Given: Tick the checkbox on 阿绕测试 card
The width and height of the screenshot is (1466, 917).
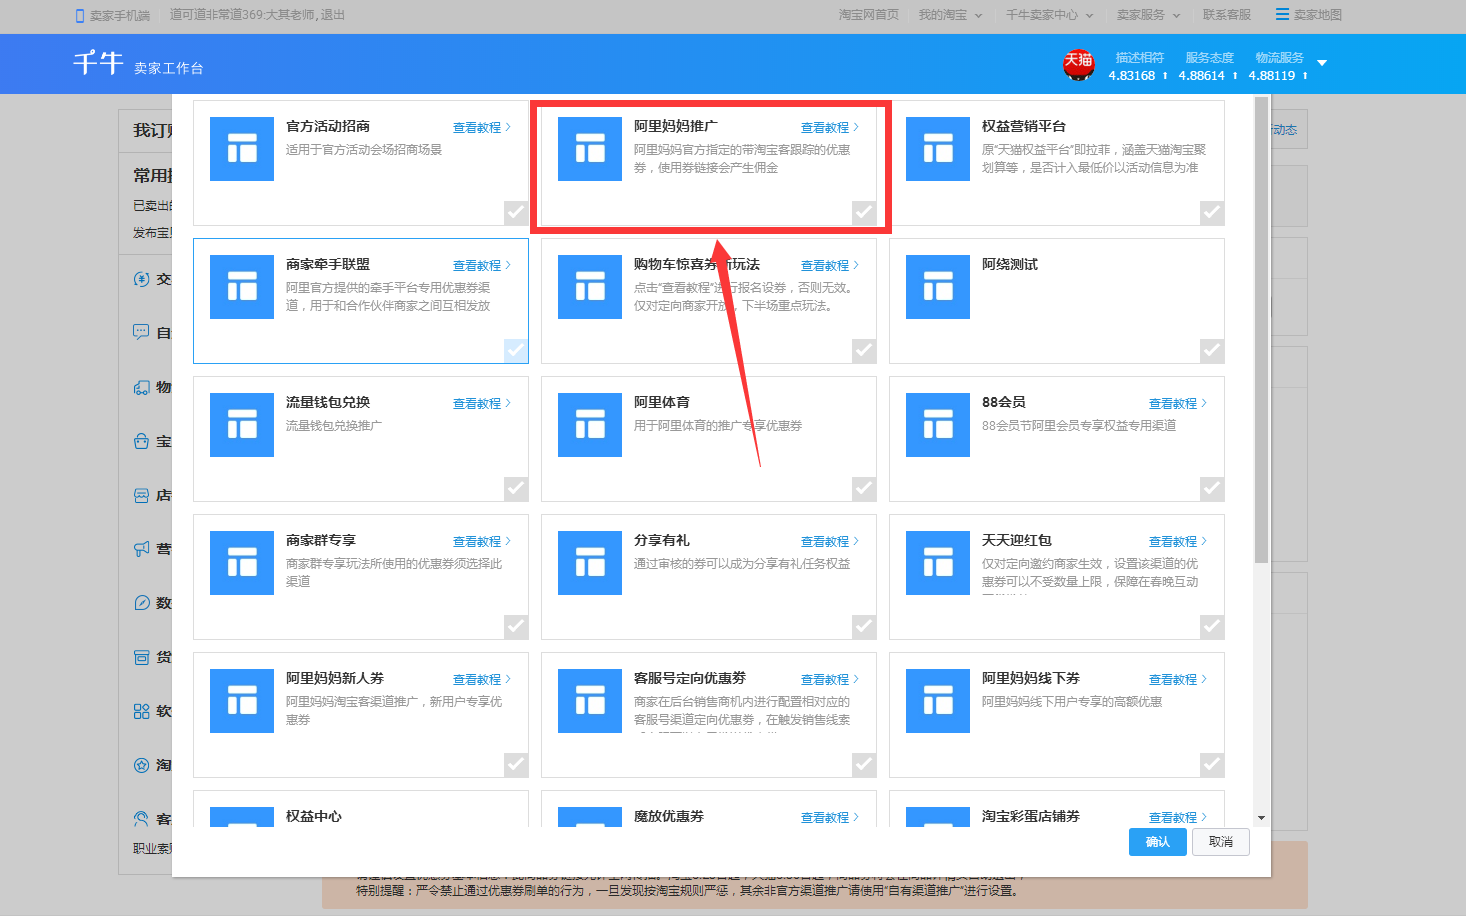Looking at the screenshot, I should 1212,351.
